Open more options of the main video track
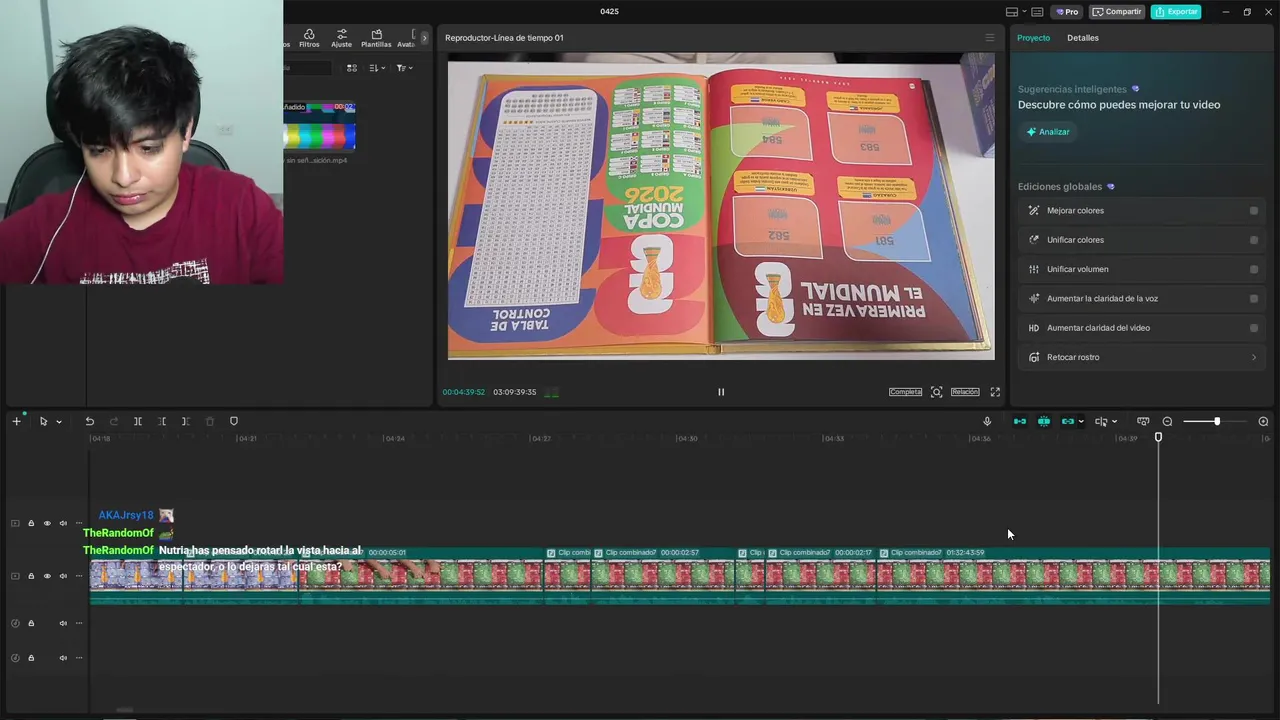The width and height of the screenshot is (1280, 720). [79, 576]
